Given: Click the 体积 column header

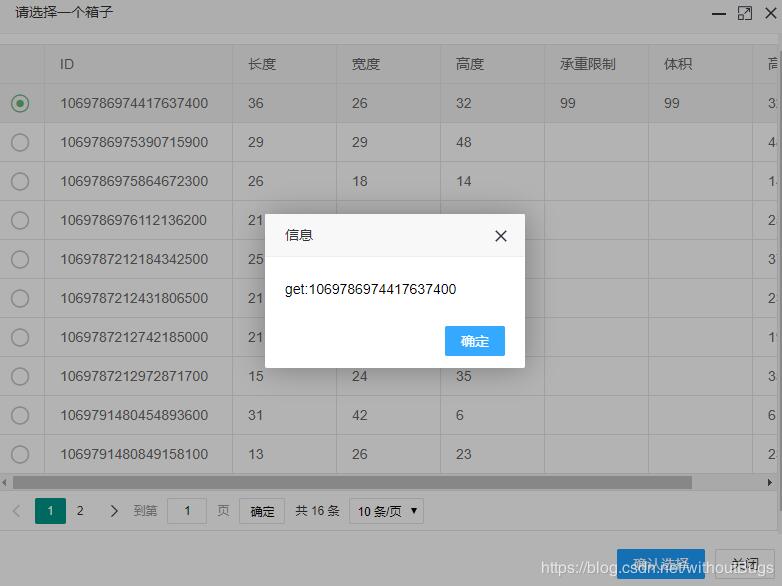Looking at the screenshot, I should tap(678, 64).
